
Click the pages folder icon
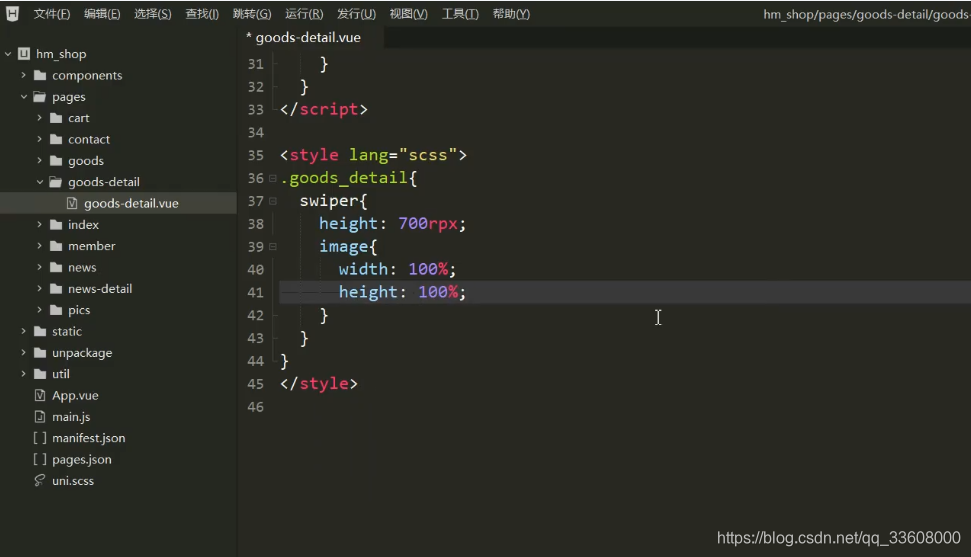click(x=40, y=97)
